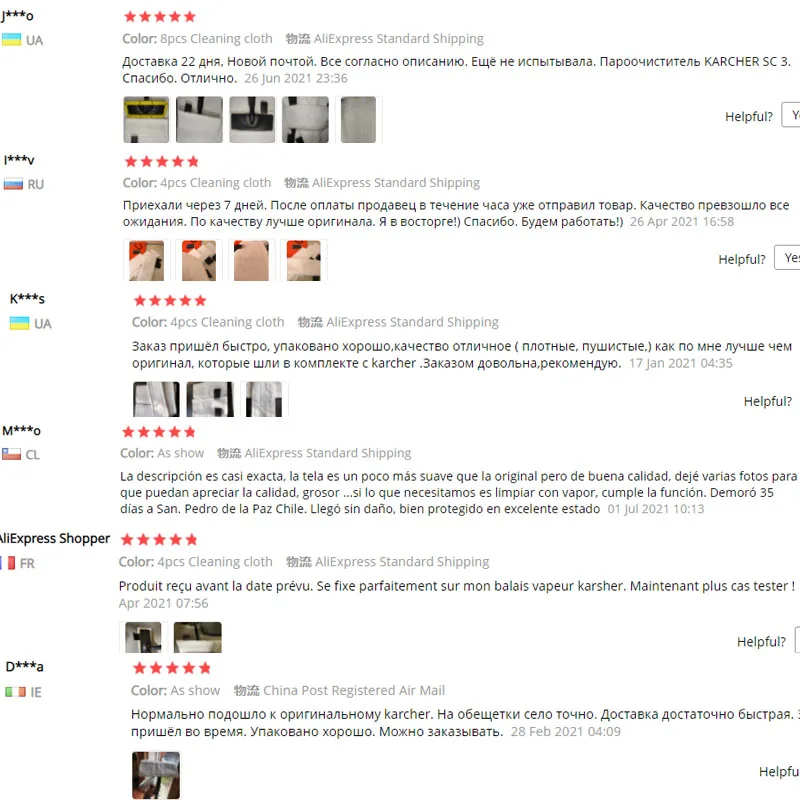This screenshot has width=800, height=800.
Task: Click the Ireland flag icon beside D***a
Action: pyautogui.click(x=15, y=692)
